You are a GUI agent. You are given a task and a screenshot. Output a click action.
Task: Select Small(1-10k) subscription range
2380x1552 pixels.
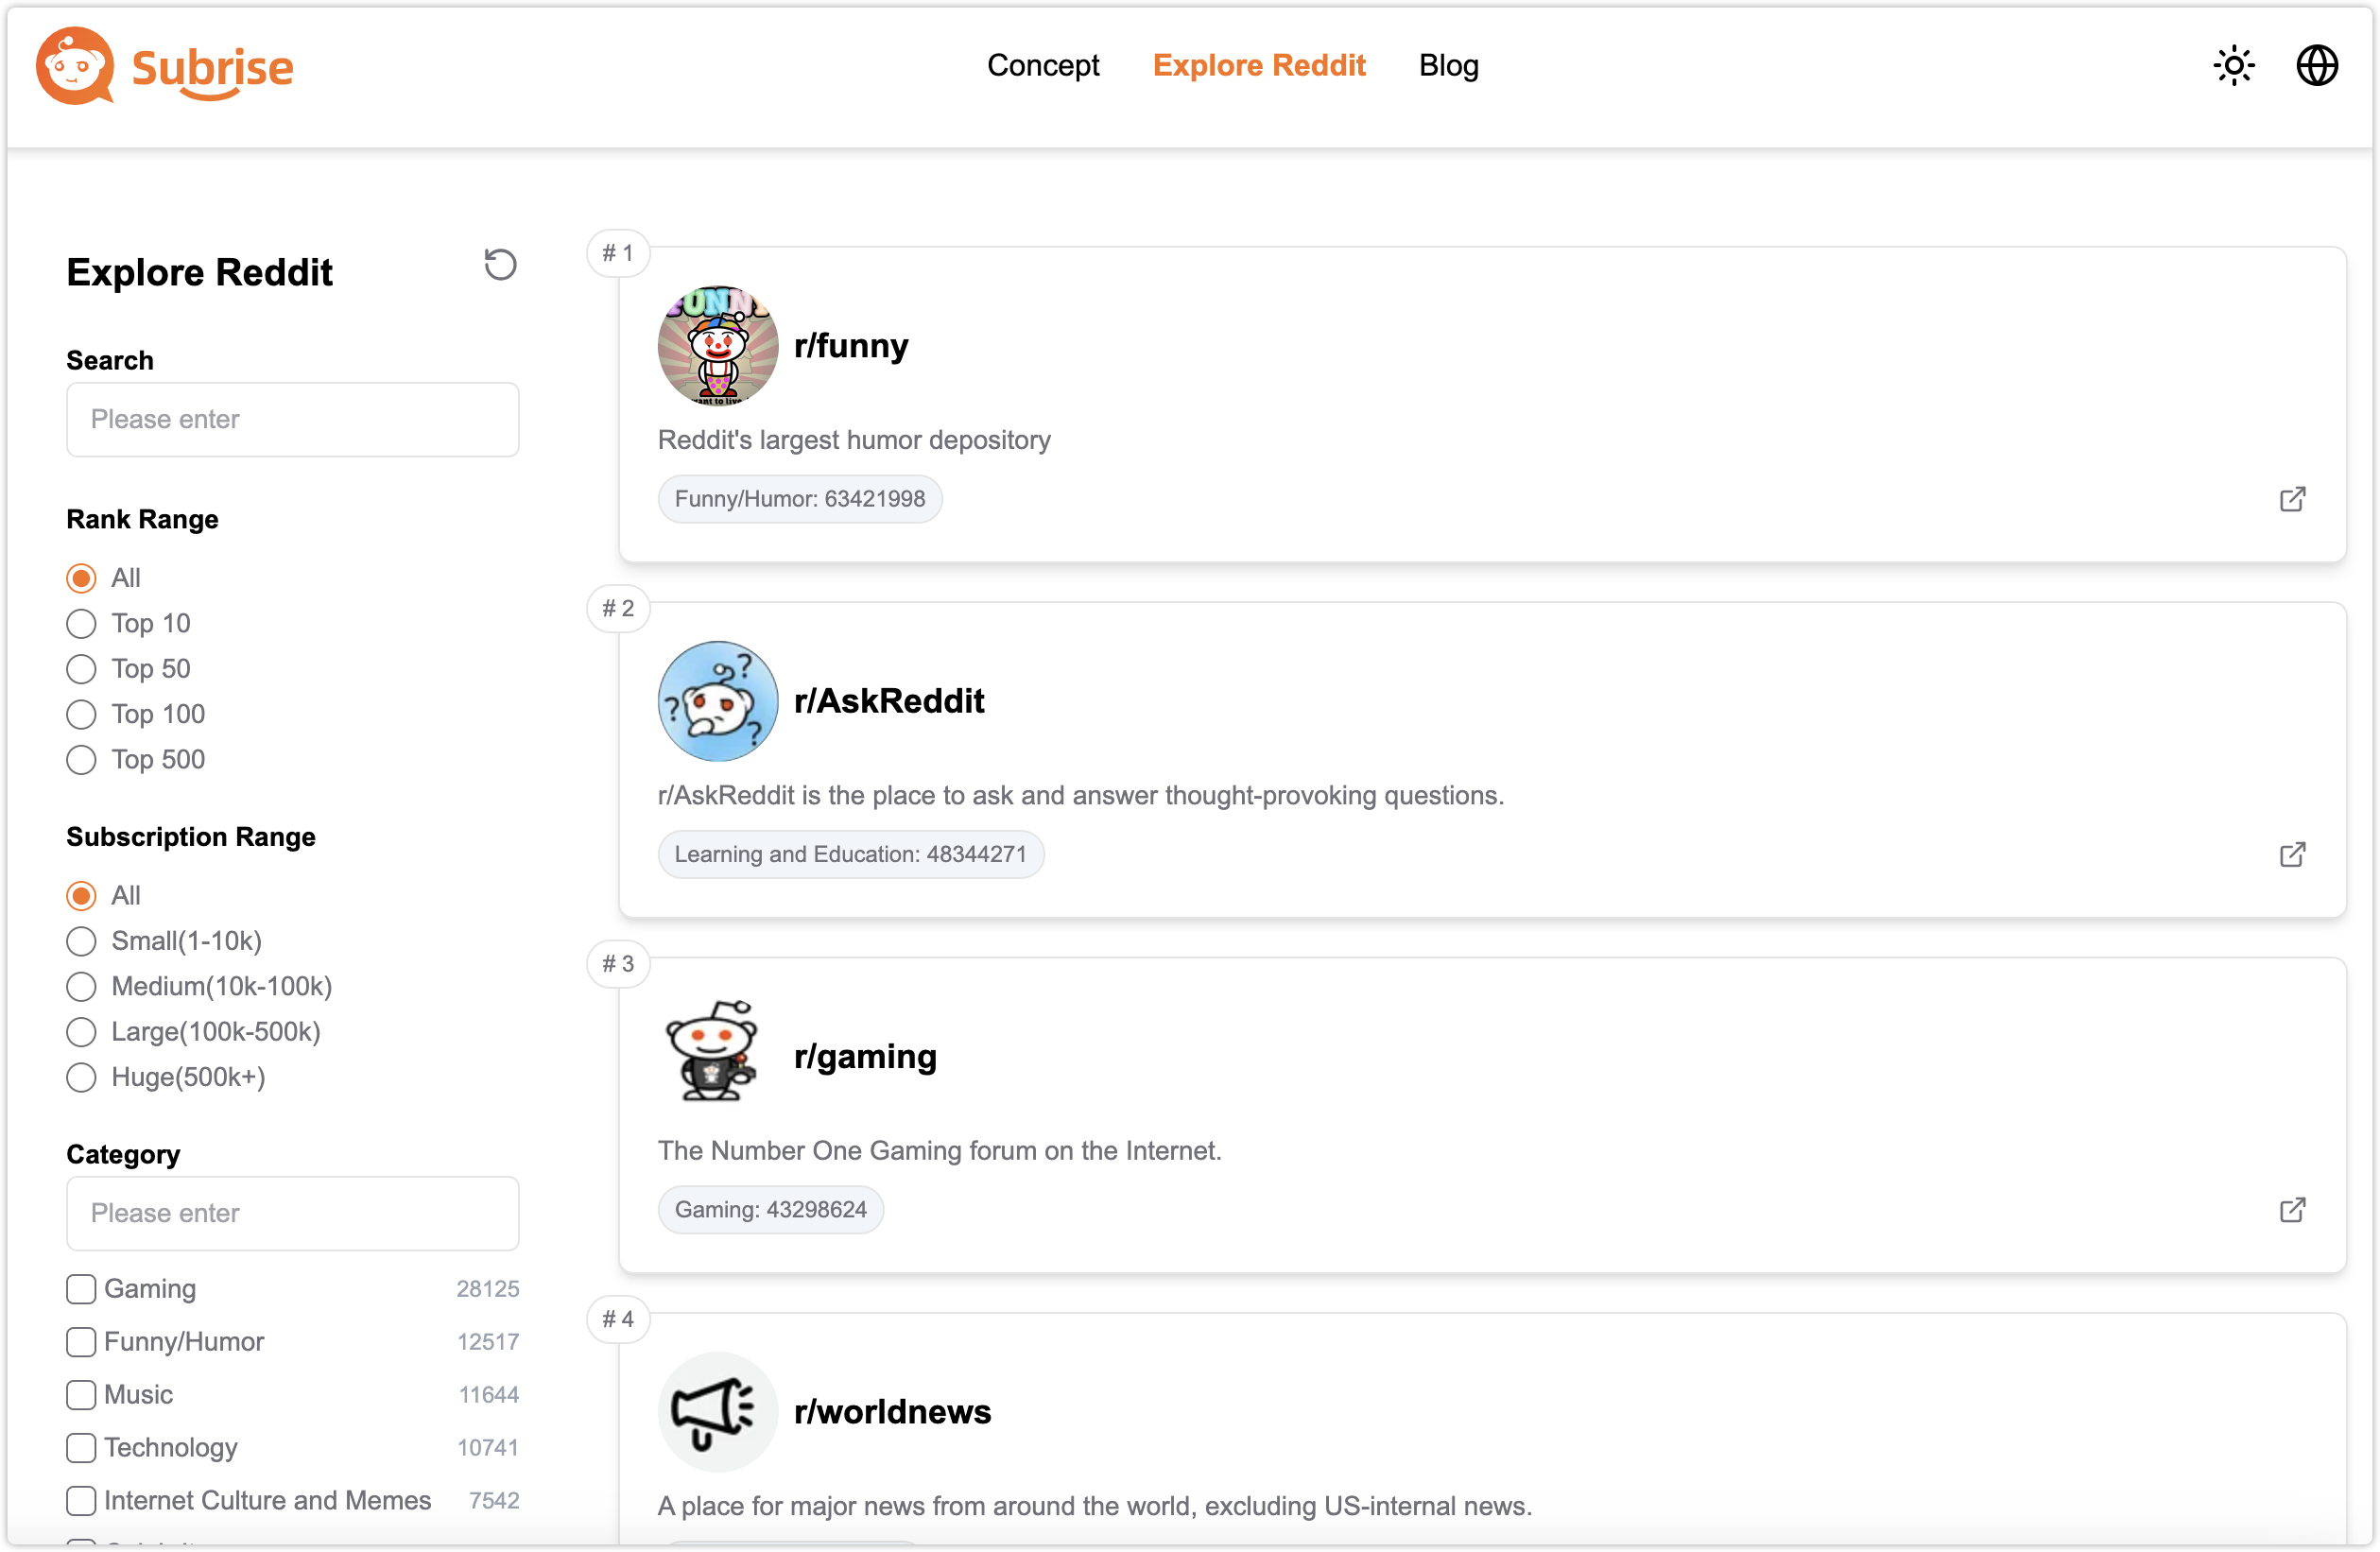pyautogui.click(x=81, y=941)
